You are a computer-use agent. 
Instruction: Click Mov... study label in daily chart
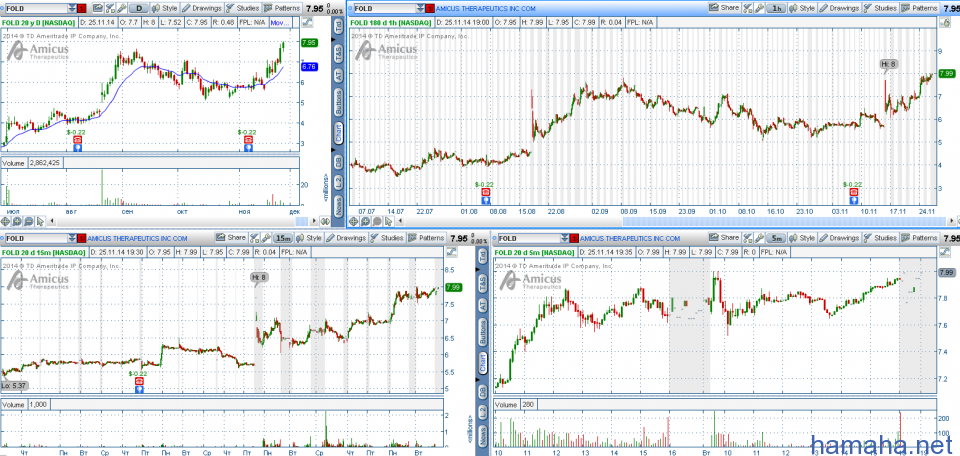pyautogui.click(x=279, y=23)
